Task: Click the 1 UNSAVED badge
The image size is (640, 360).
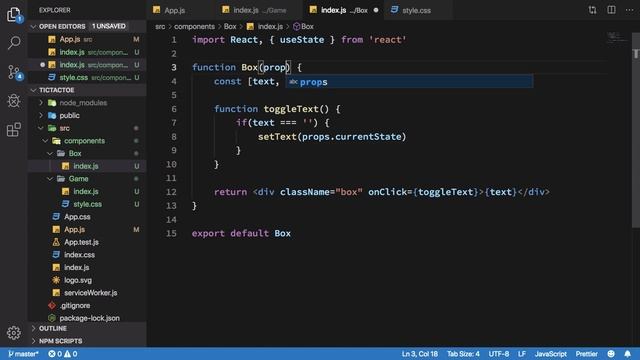Action: click(109, 26)
